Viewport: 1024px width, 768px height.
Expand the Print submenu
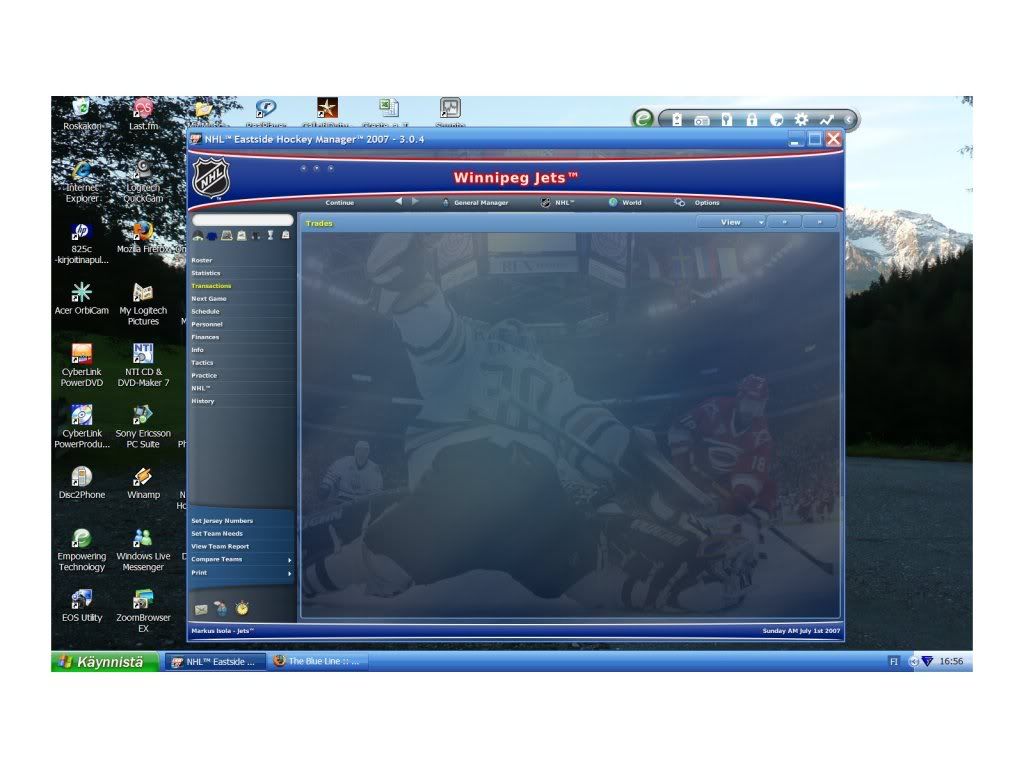pos(241,573)
